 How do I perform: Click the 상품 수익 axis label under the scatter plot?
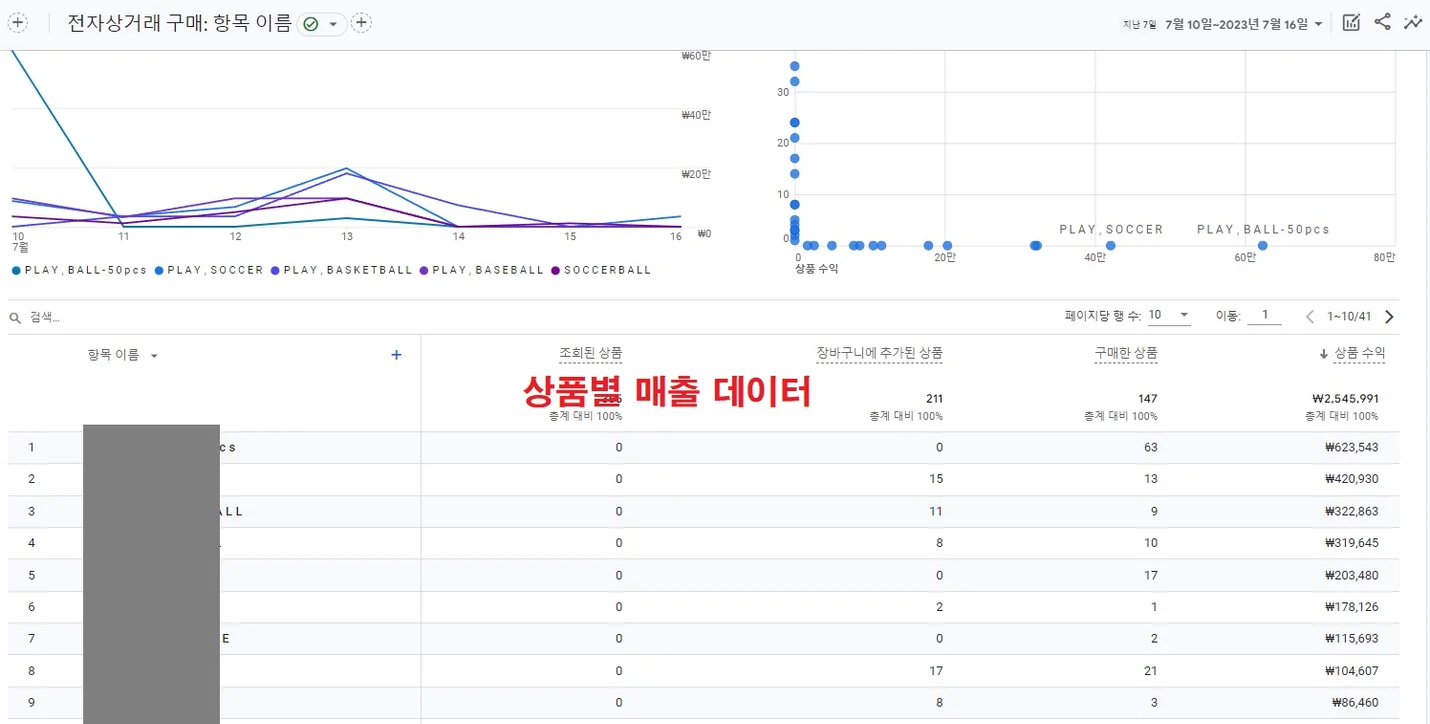[x=816, y=269]
